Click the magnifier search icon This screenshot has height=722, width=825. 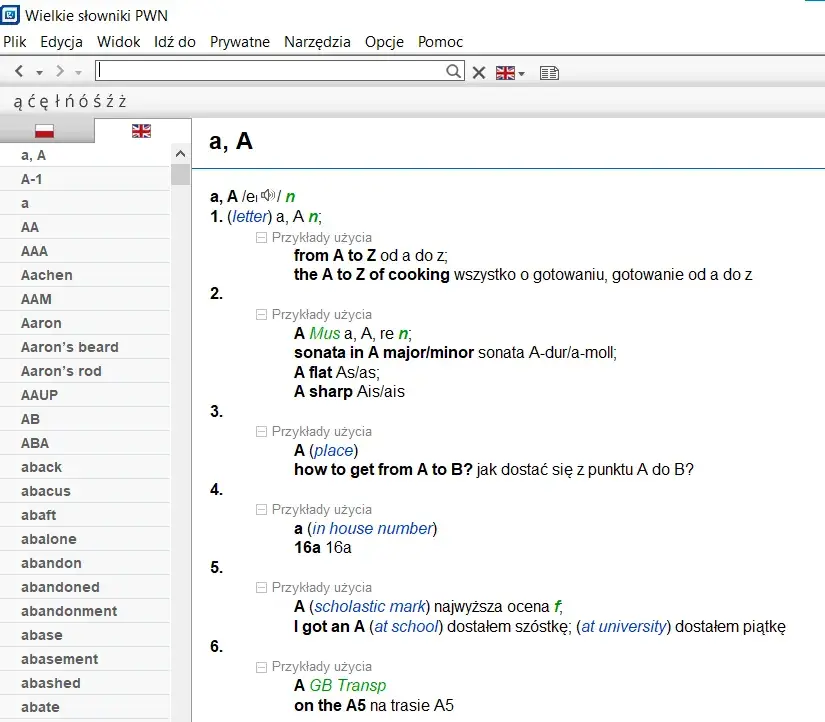coord(453,71)
